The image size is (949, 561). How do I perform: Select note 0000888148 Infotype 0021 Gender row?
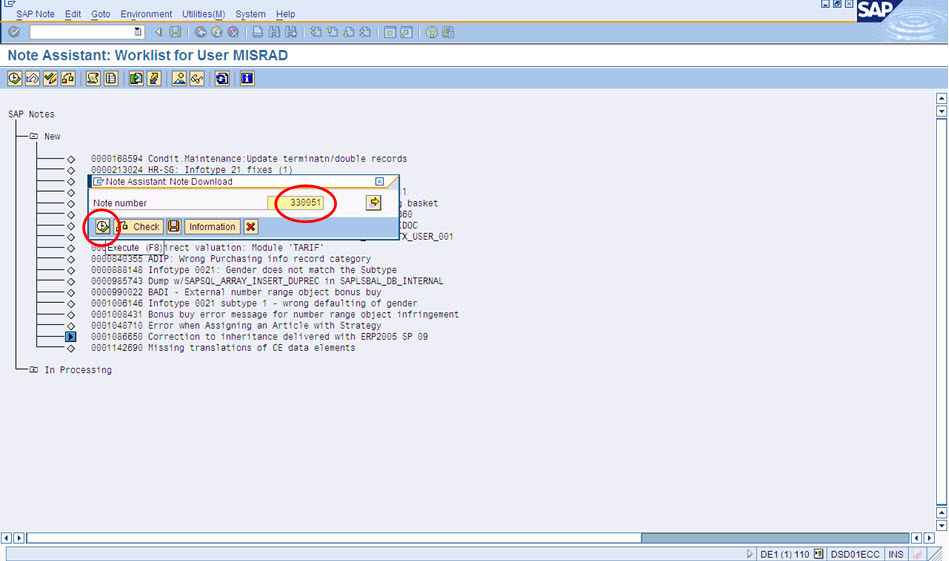coord(244,270)
